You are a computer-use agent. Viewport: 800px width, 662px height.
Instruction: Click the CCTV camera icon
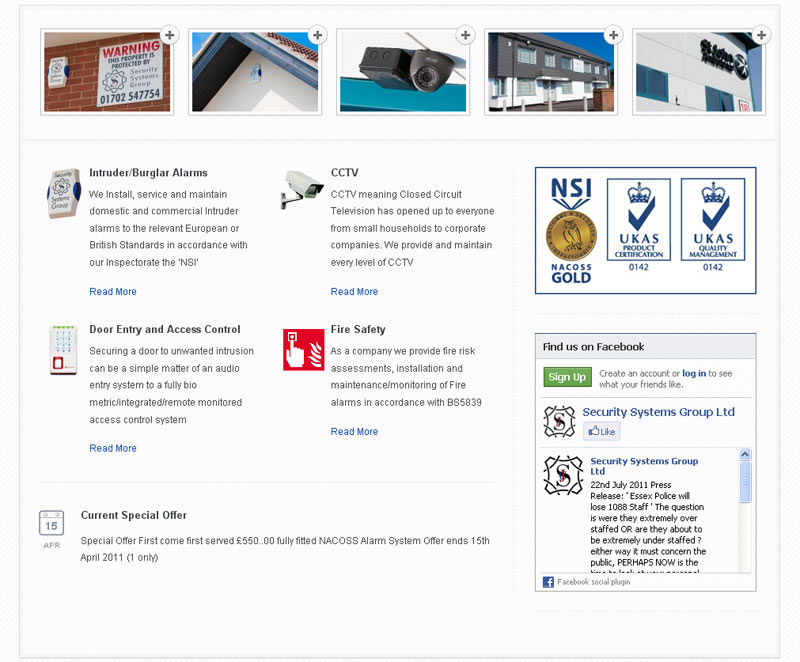(302, 188)
